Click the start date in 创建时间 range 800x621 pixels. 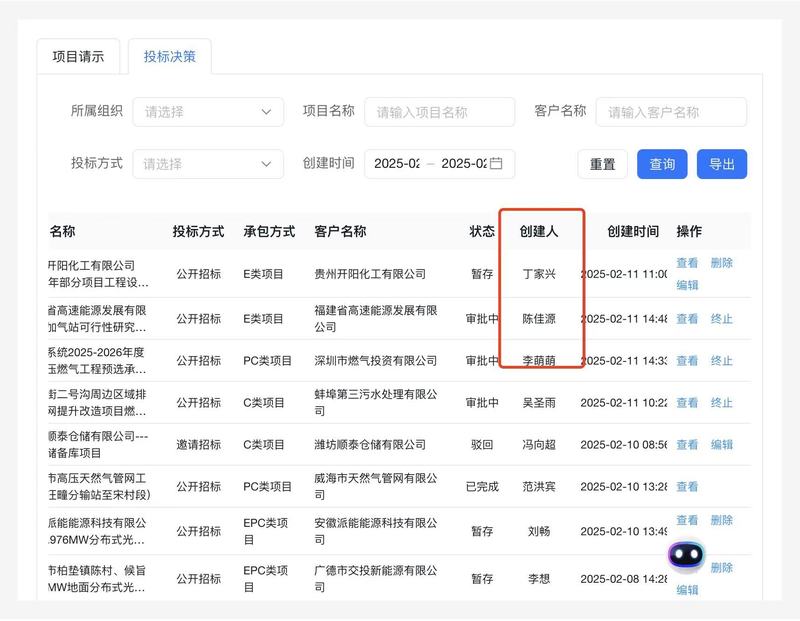396,164
